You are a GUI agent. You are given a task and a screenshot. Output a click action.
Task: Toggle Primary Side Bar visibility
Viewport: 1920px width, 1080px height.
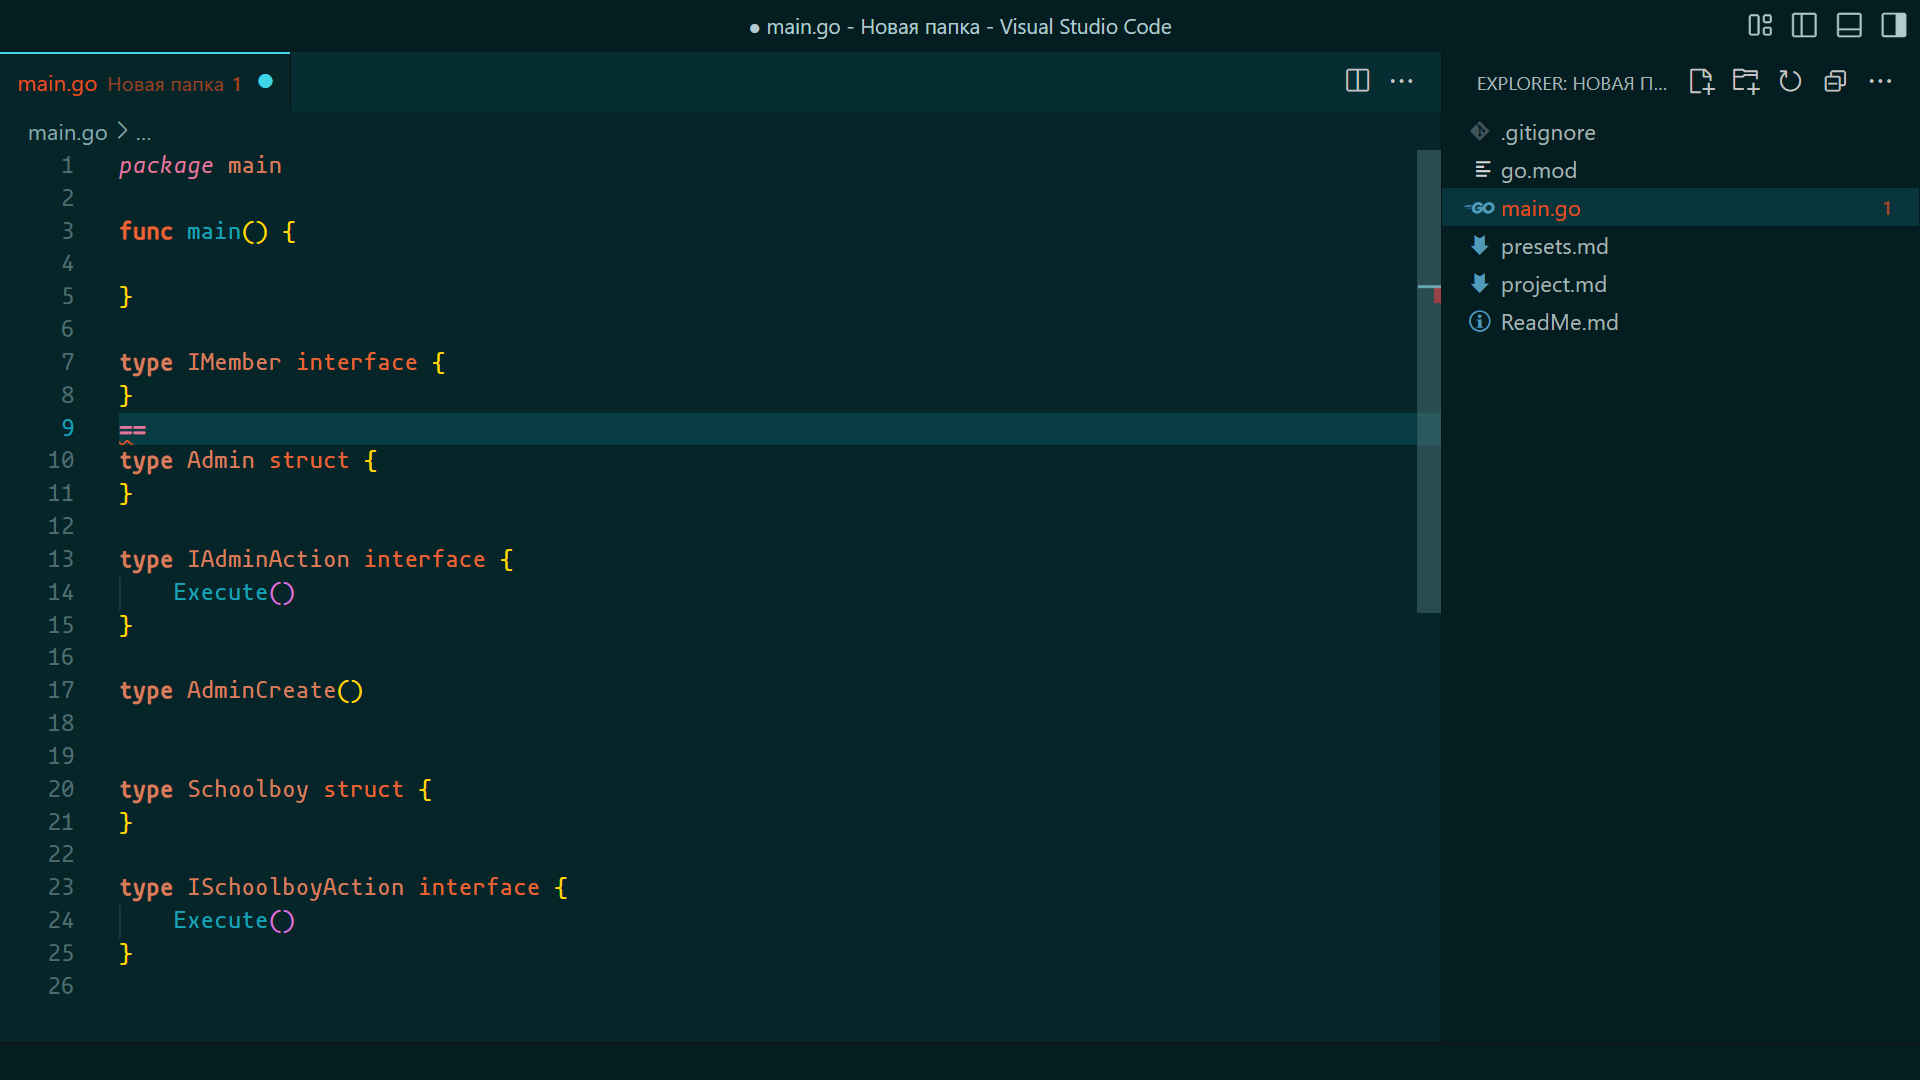1804,26
